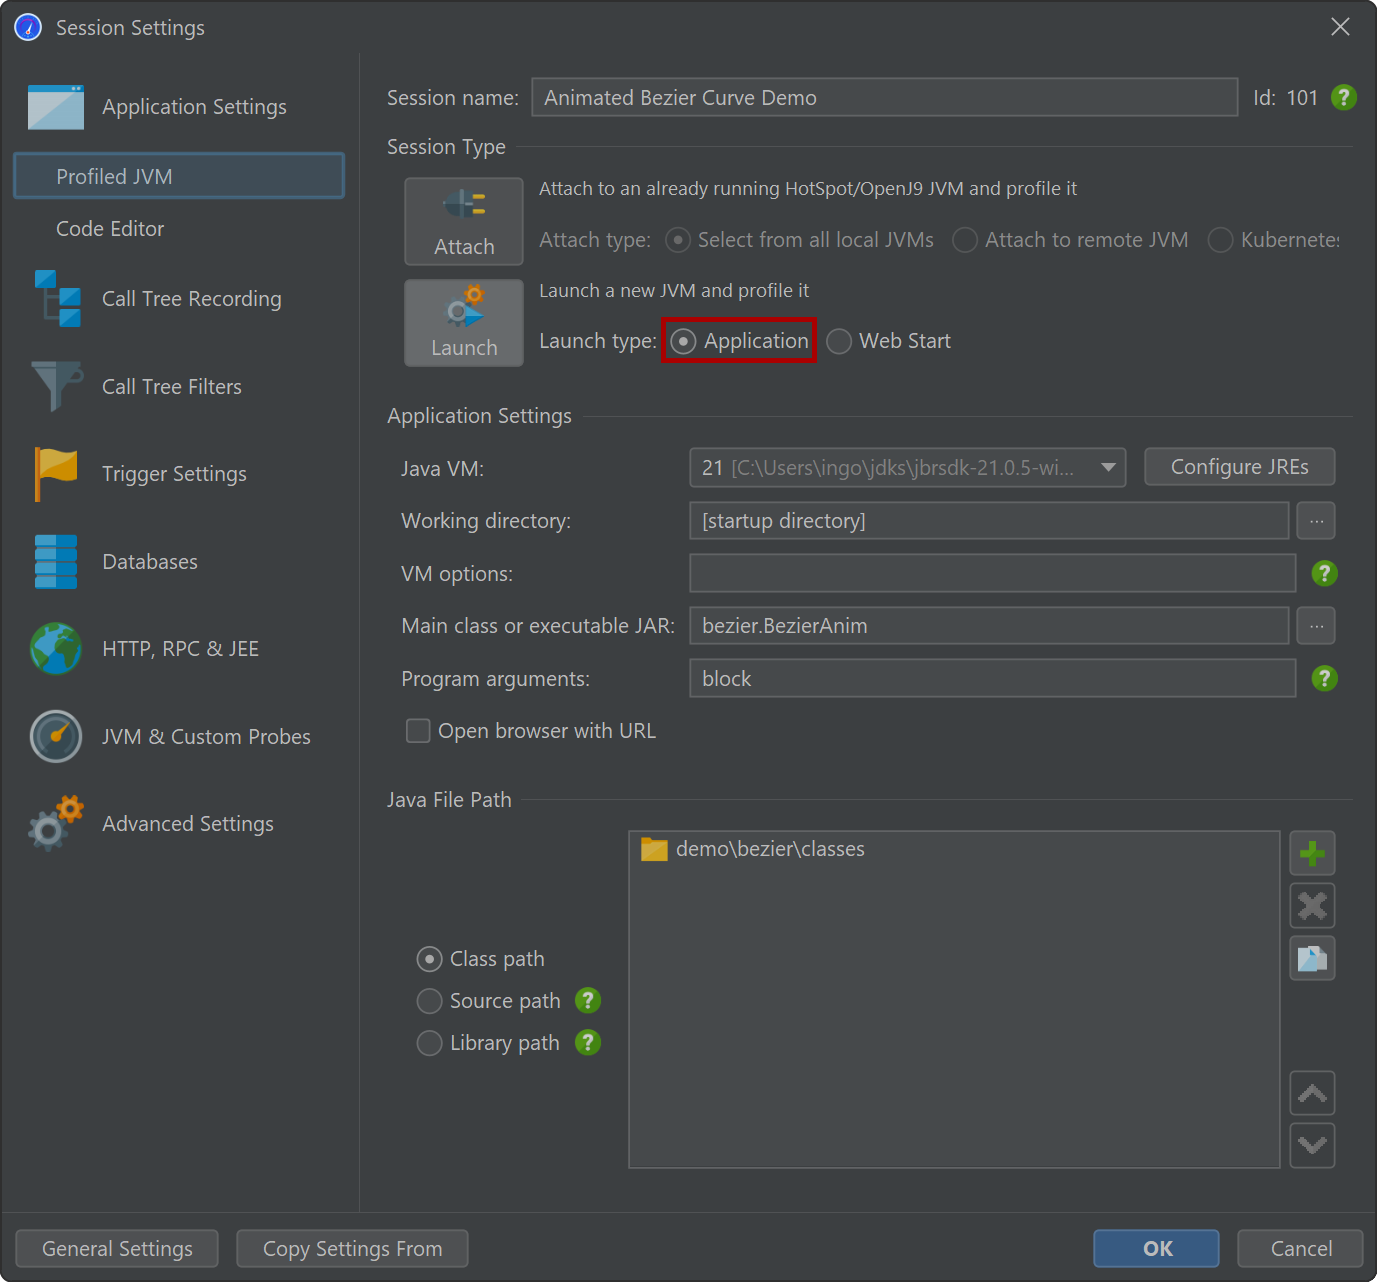Open the Databases settings section
This screenshot has height=1282, width=1377.
pos(149,562)
